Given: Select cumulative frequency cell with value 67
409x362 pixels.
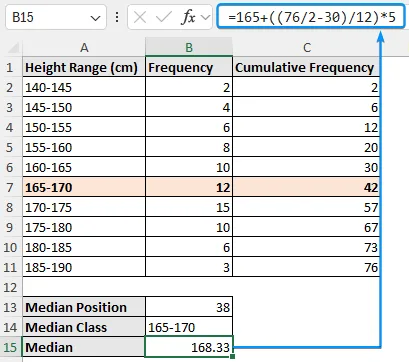Looking at the screenshot, I should 306,227.
